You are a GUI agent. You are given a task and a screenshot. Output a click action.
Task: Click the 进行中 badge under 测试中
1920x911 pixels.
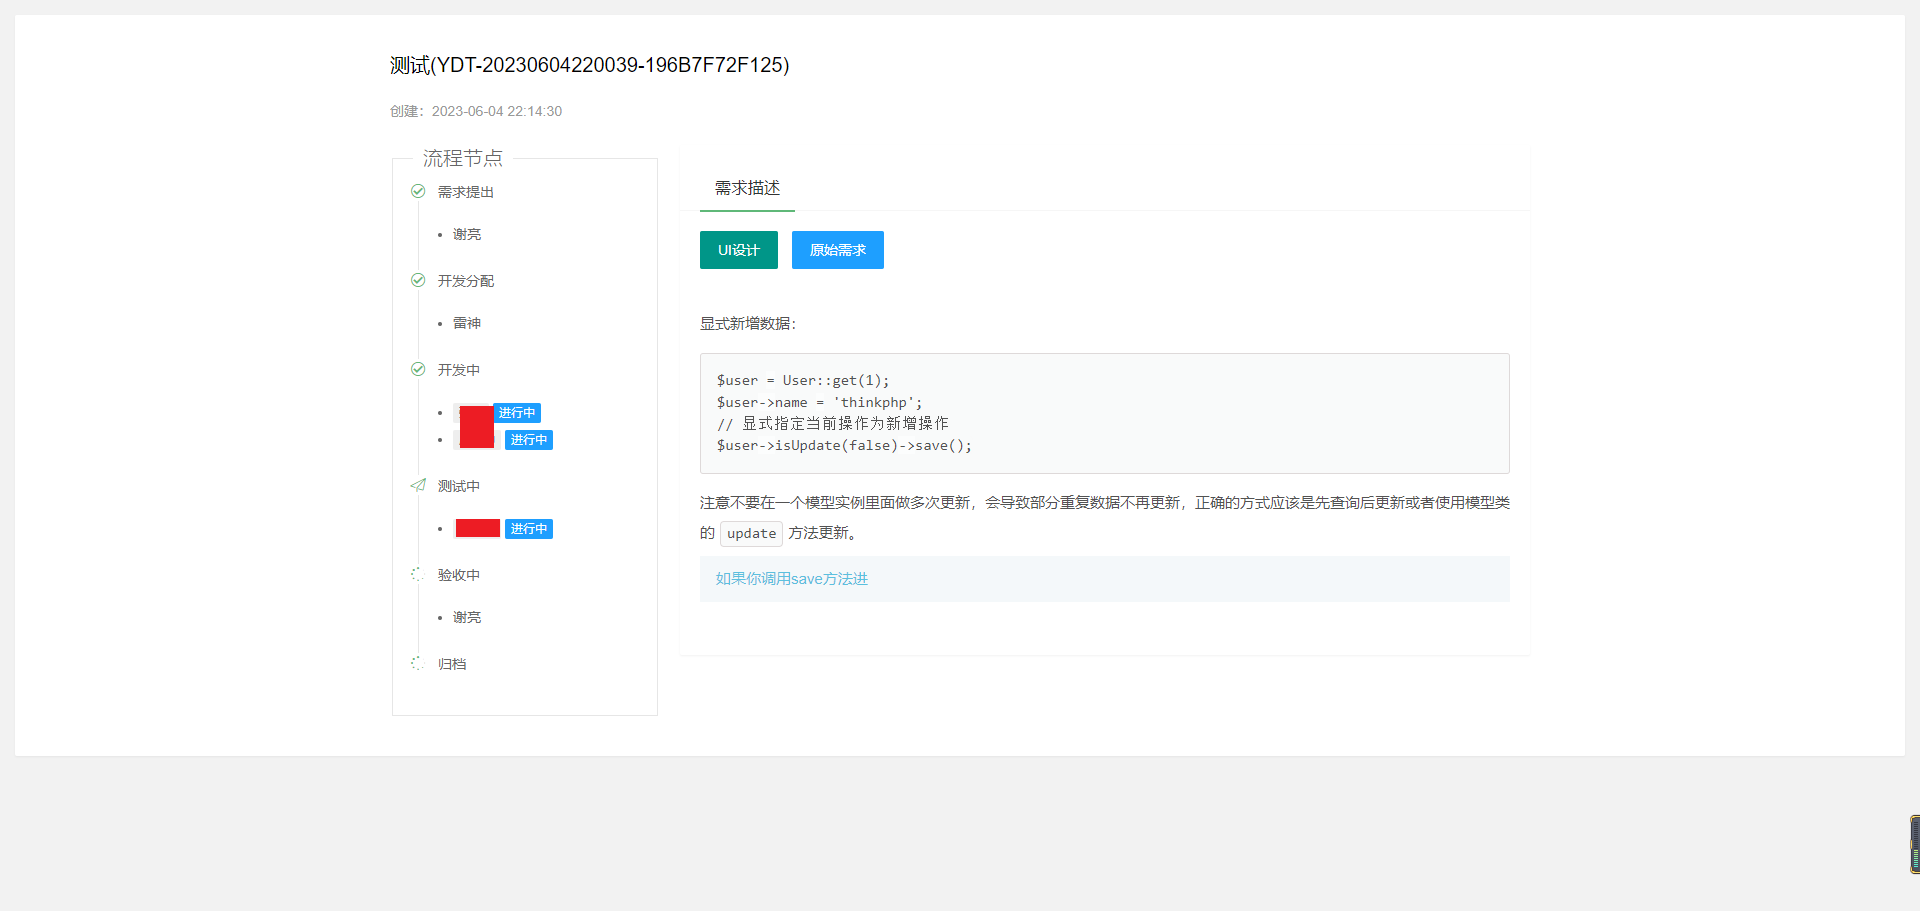coord(529,529)
